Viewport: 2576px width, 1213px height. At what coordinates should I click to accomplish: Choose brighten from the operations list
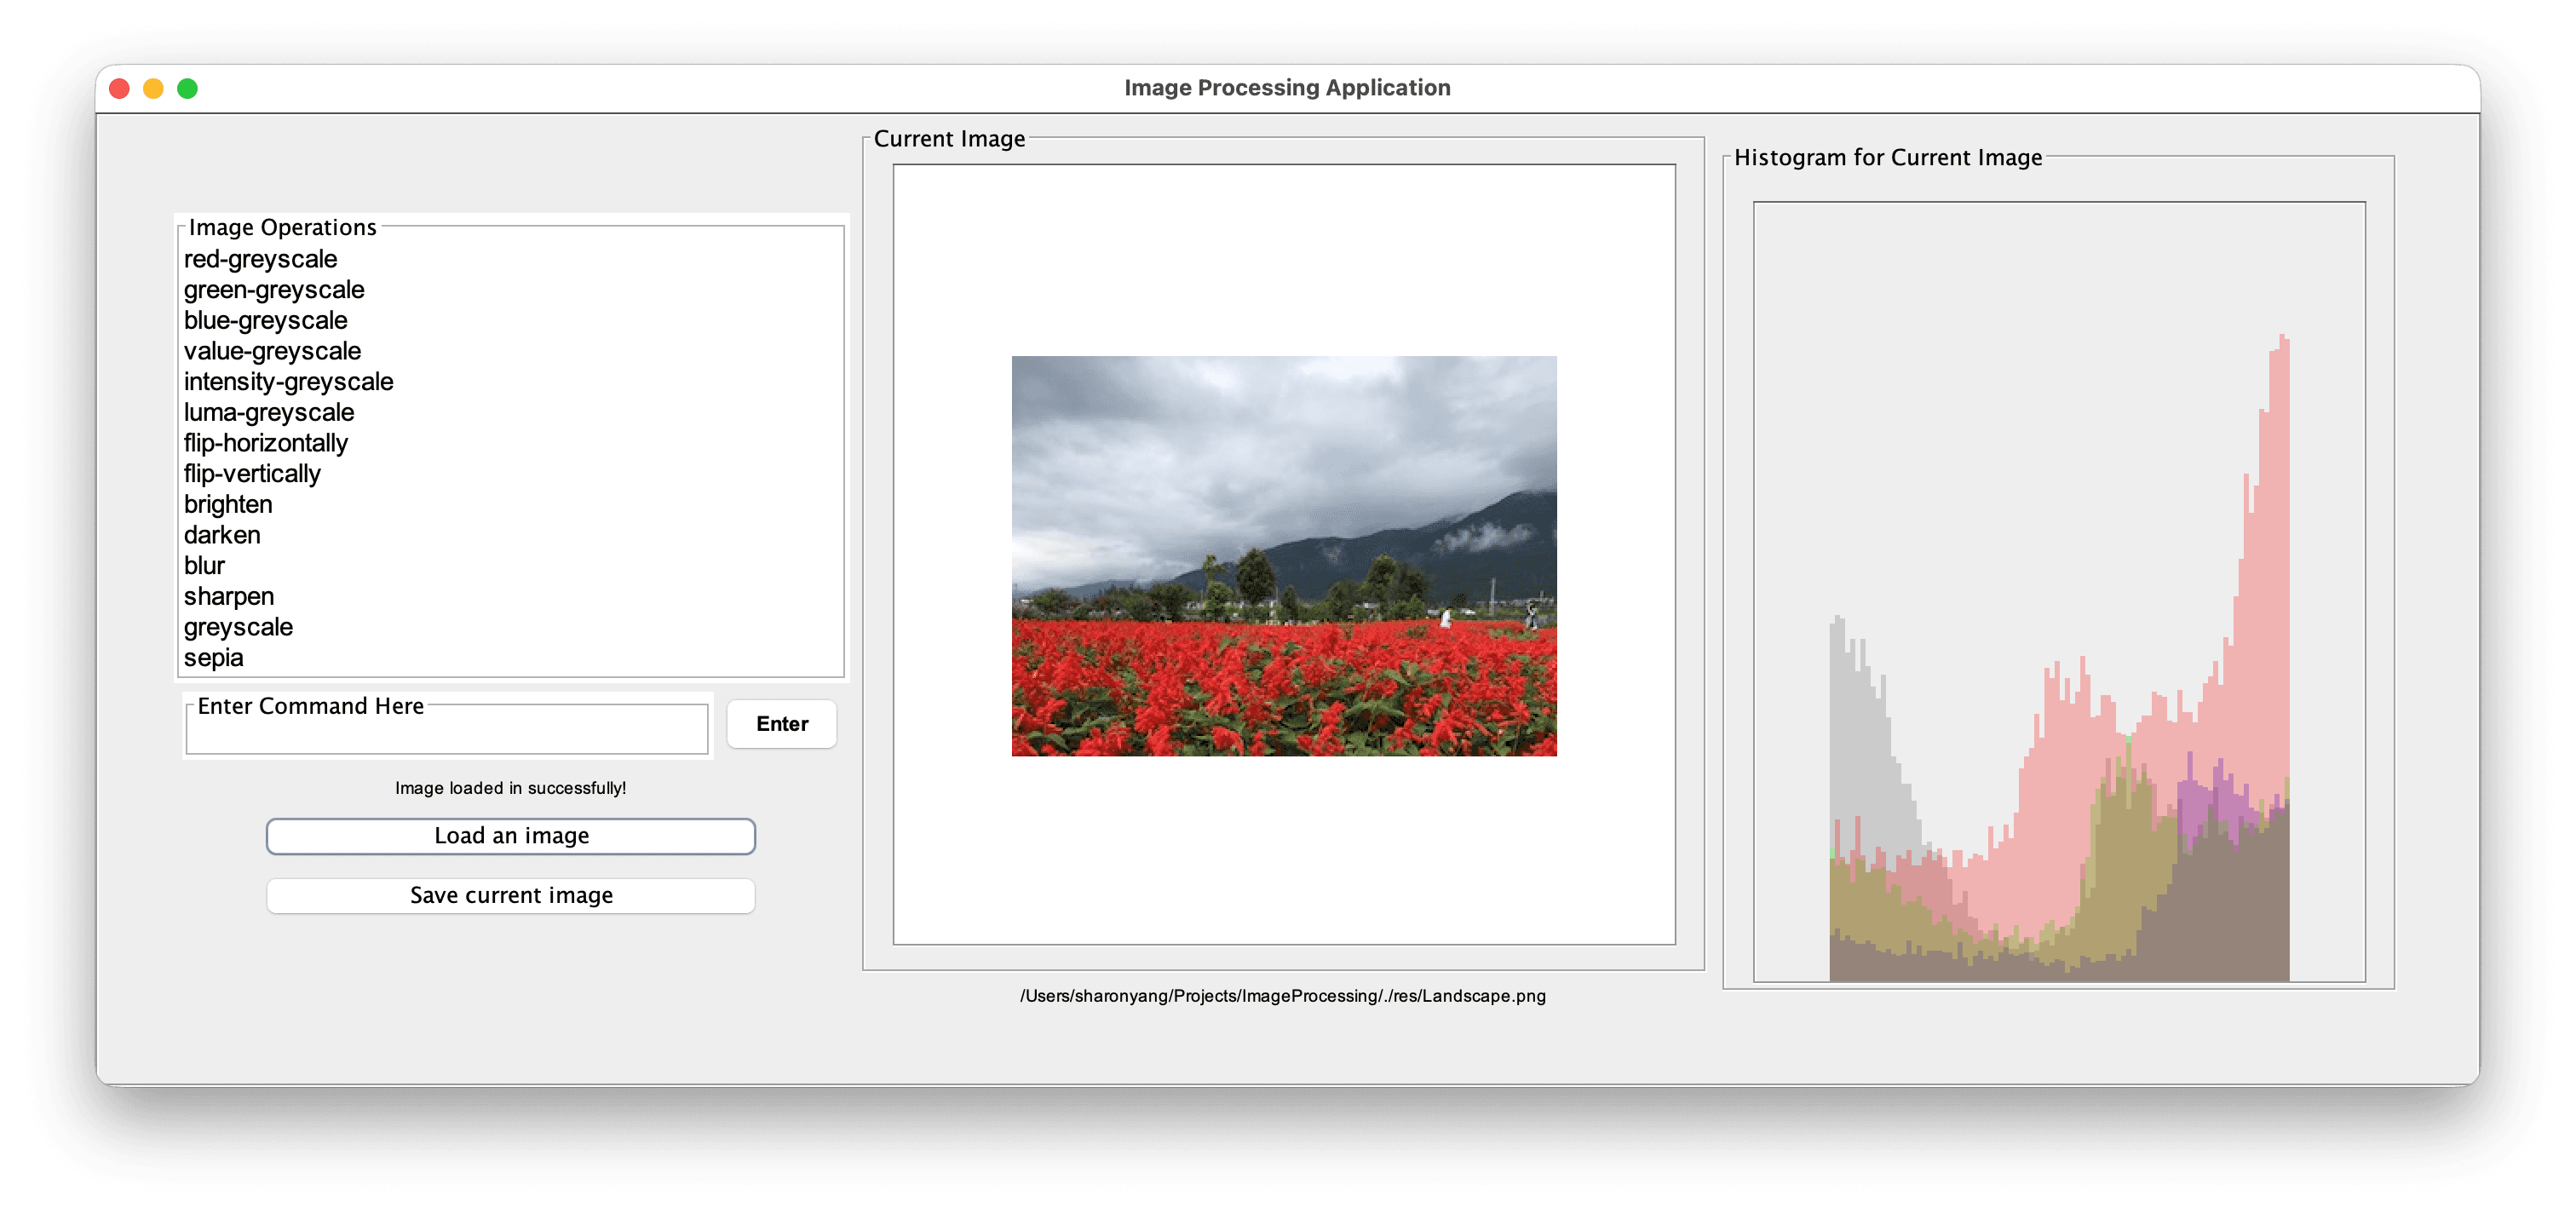click(511, 505)
